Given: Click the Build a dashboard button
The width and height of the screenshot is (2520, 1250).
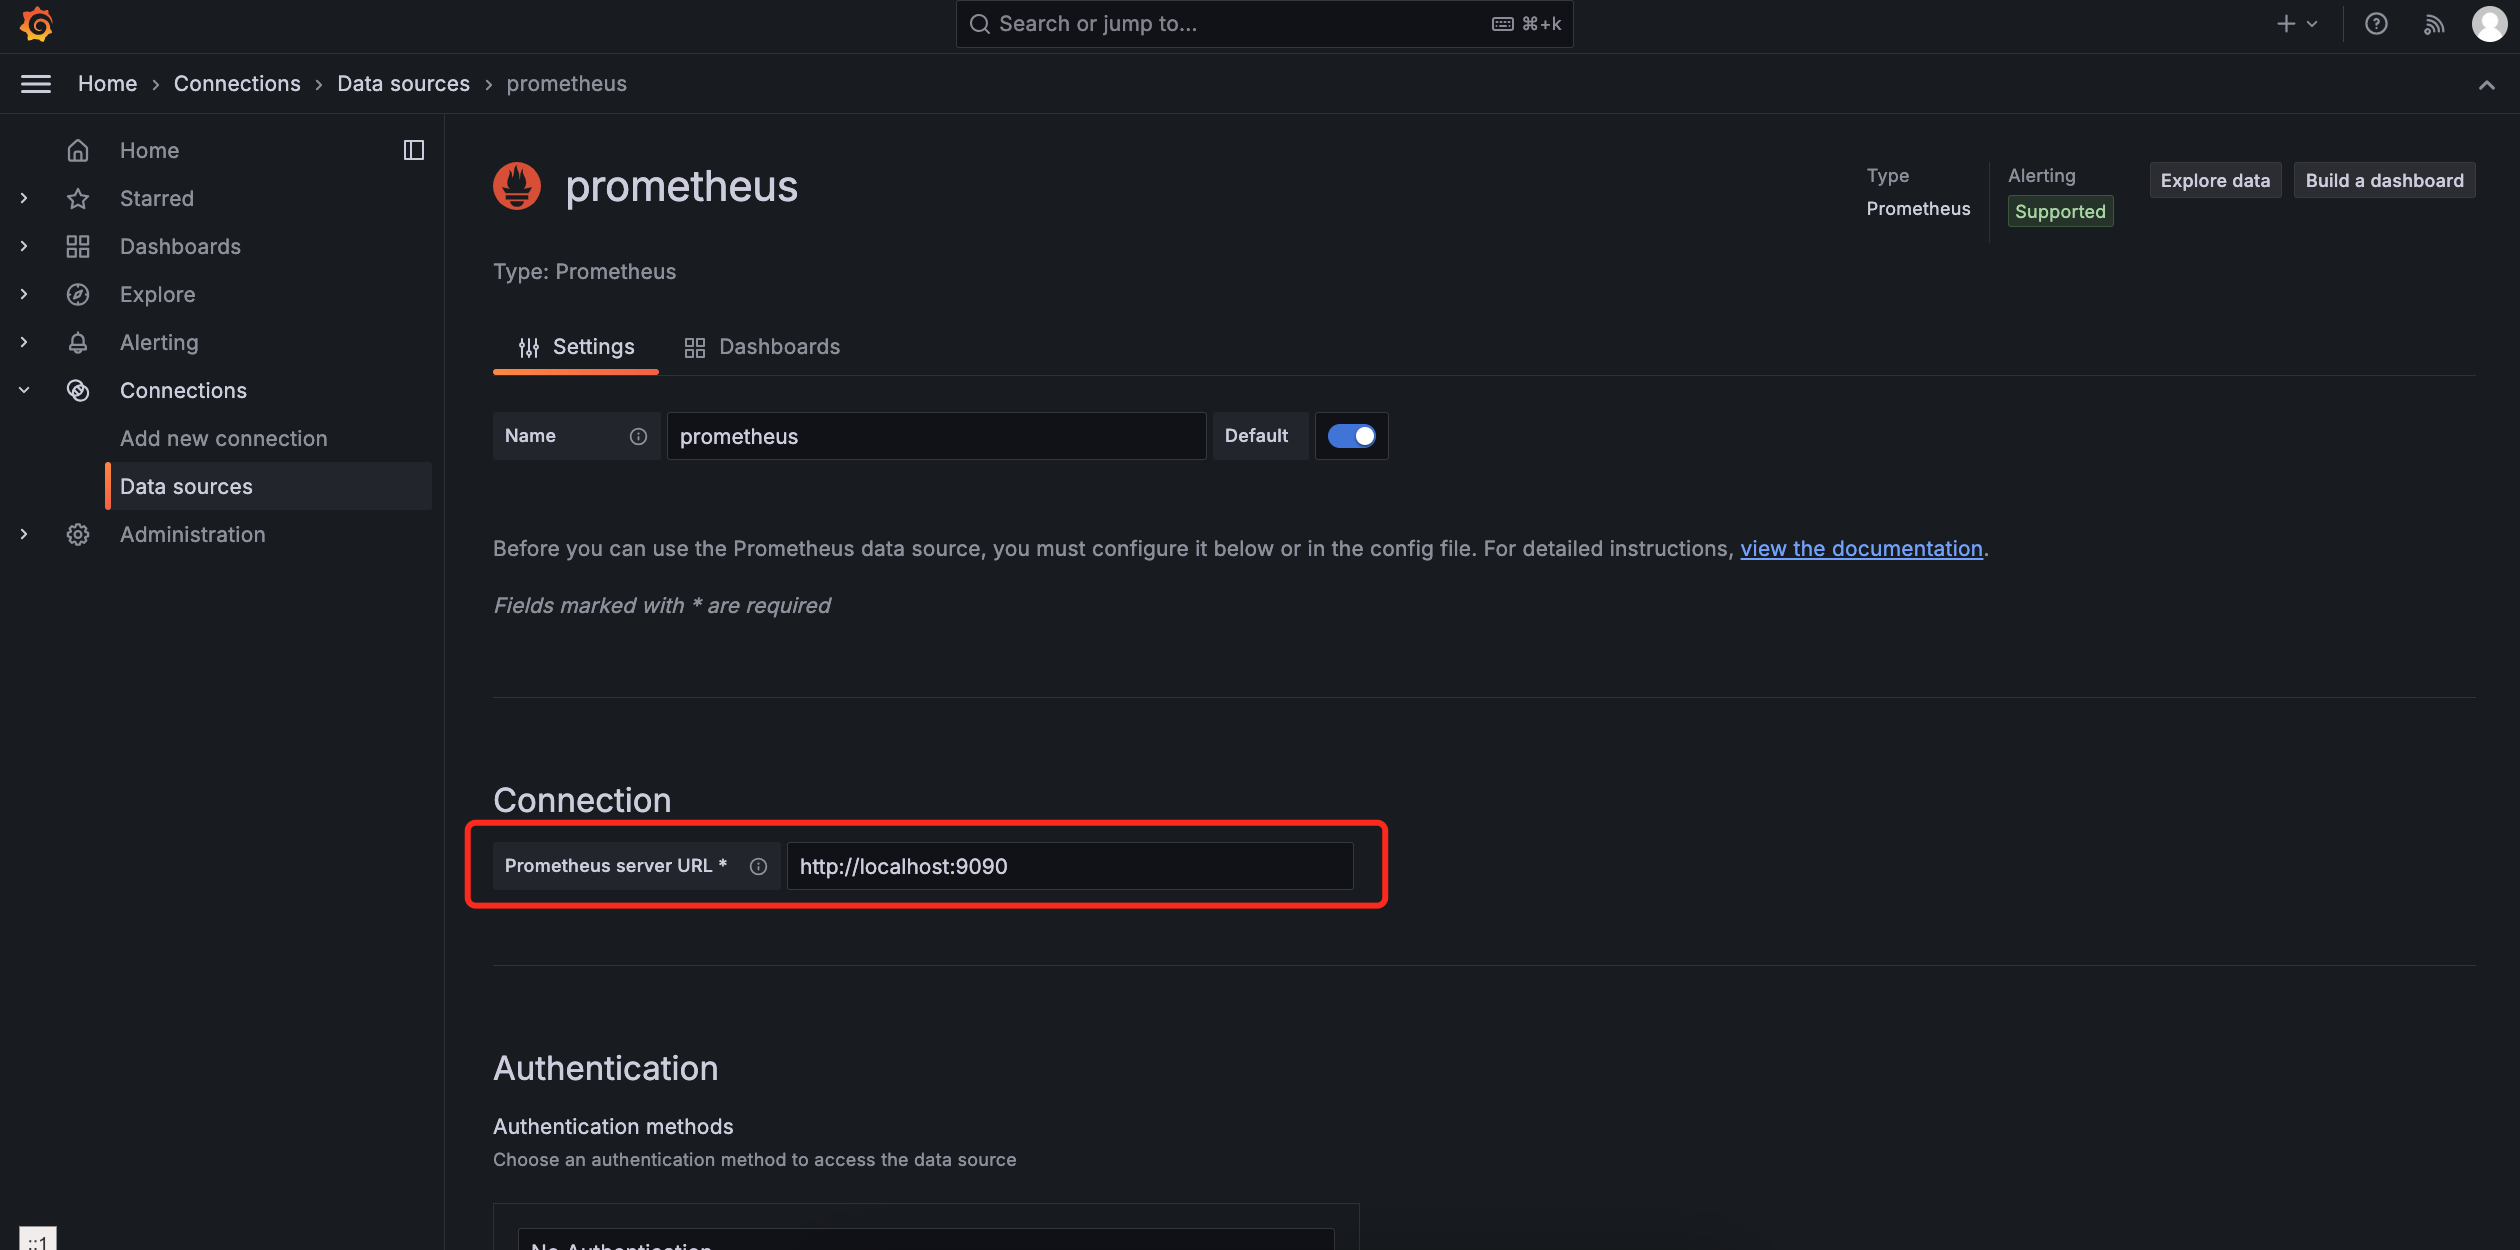Looking at the screenshot, I should (2385, 181).
